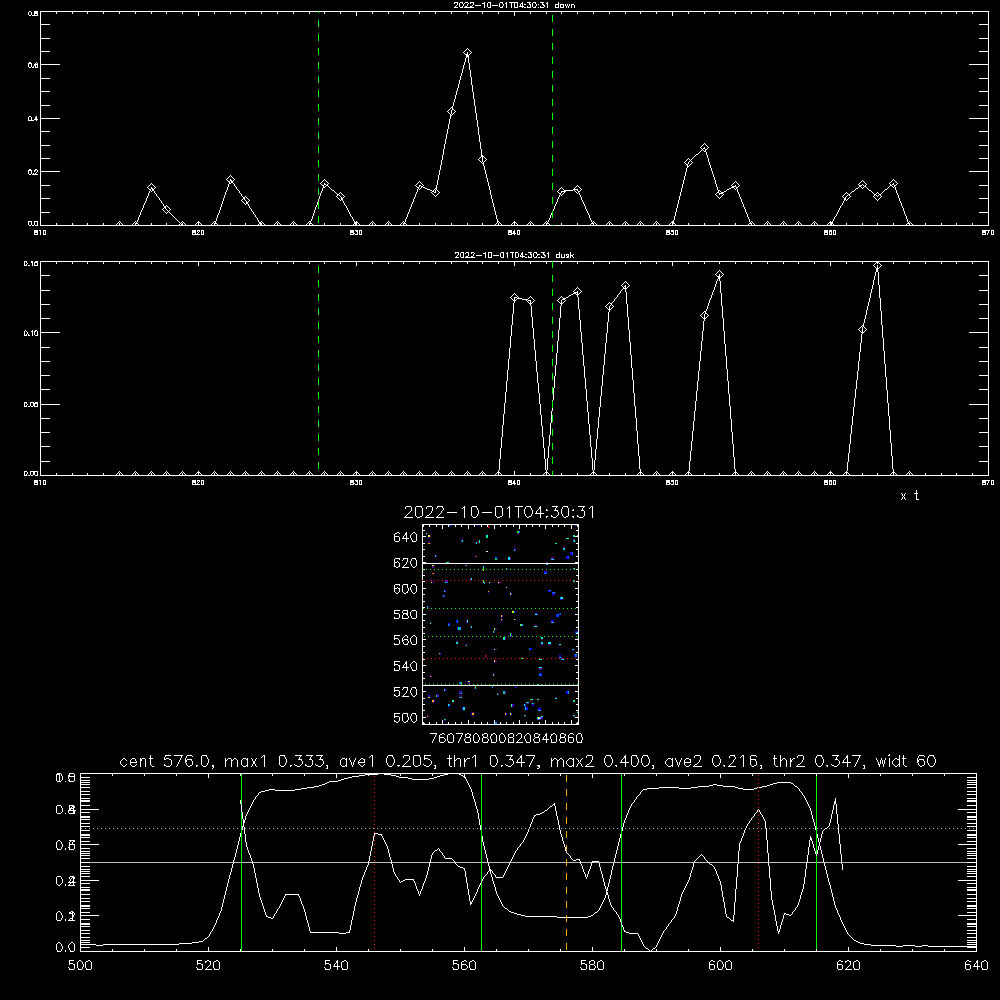Click the left green dashed line in dusk plot
Screen dimensions: 1000x1000
tap(318, 368)
